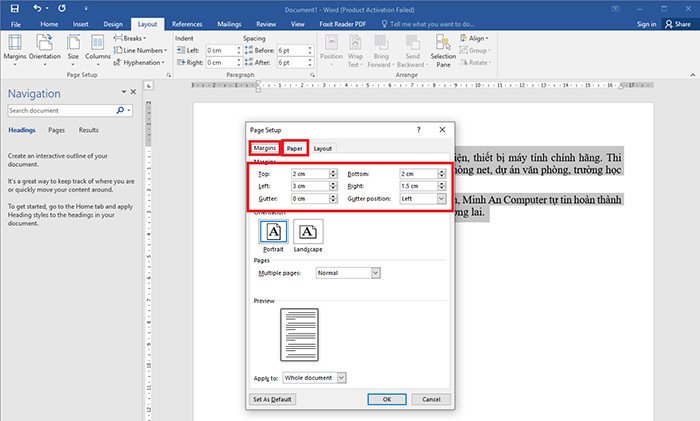Click the search magnifier in Navigation pane
Screen dimensions: 700x421
120,110
